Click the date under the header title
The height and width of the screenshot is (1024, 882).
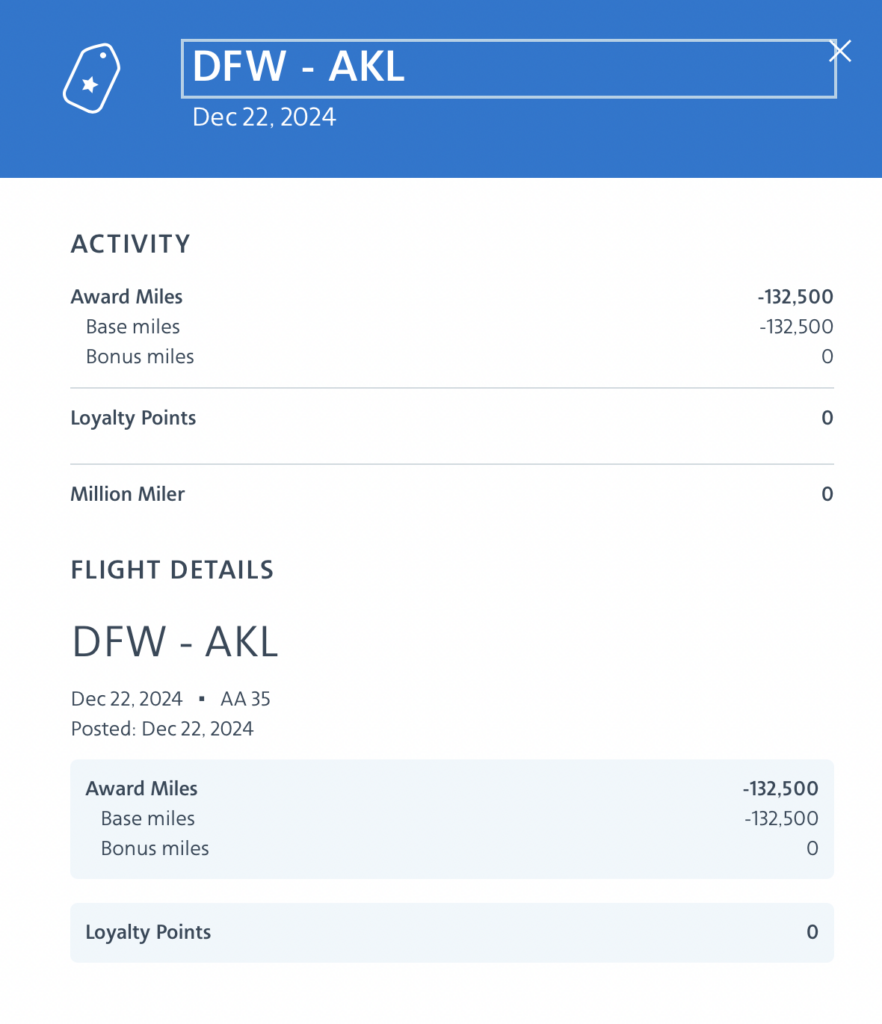264,117
